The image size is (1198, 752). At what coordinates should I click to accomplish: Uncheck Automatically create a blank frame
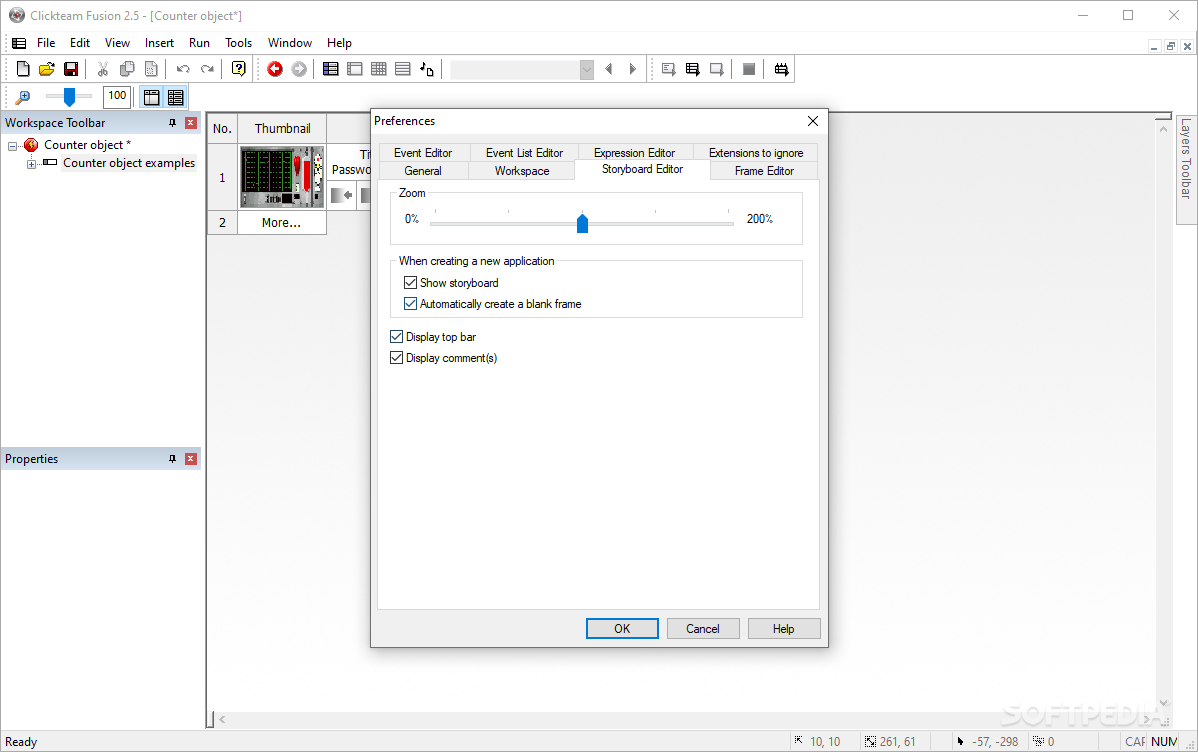pos(410,303)
